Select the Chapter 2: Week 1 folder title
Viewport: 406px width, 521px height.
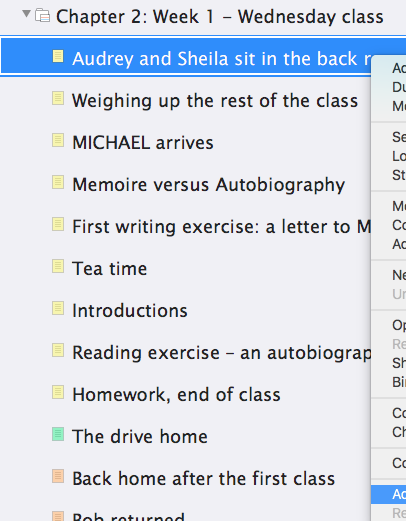coord(220,17)
